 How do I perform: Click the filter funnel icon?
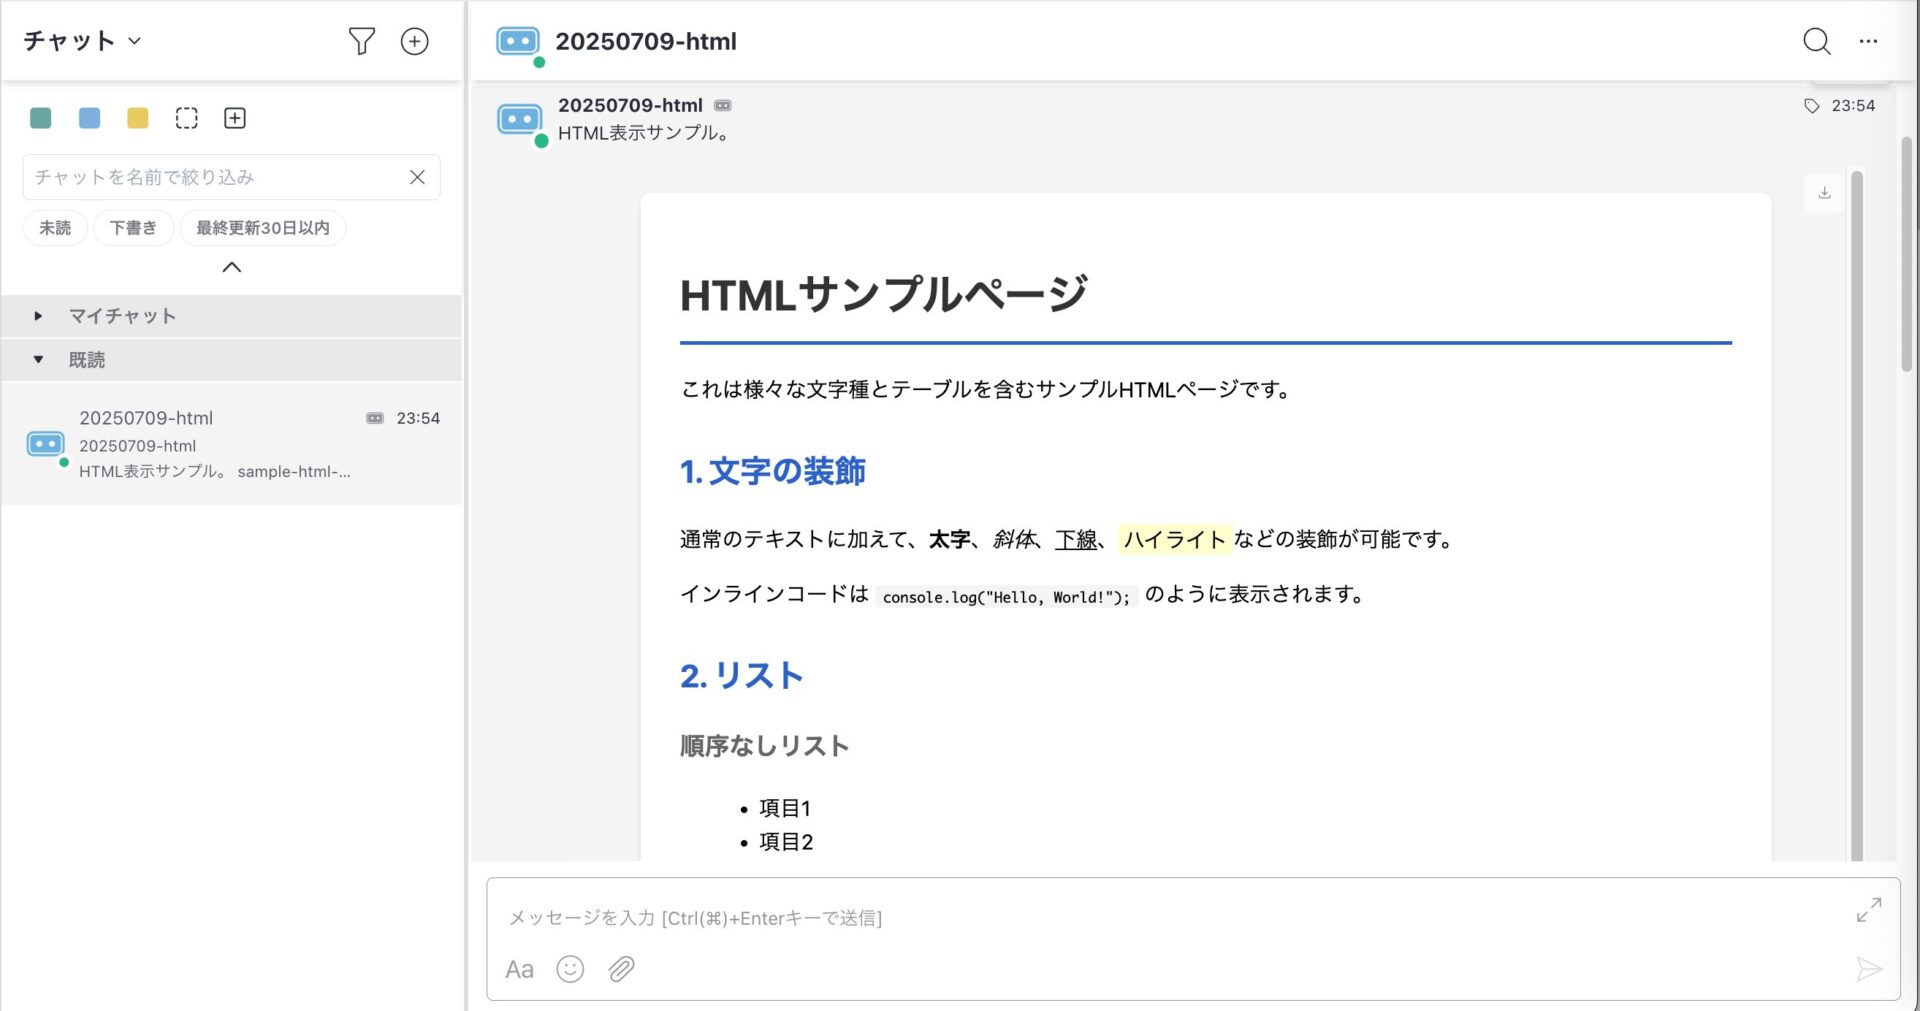pos(361,41)
